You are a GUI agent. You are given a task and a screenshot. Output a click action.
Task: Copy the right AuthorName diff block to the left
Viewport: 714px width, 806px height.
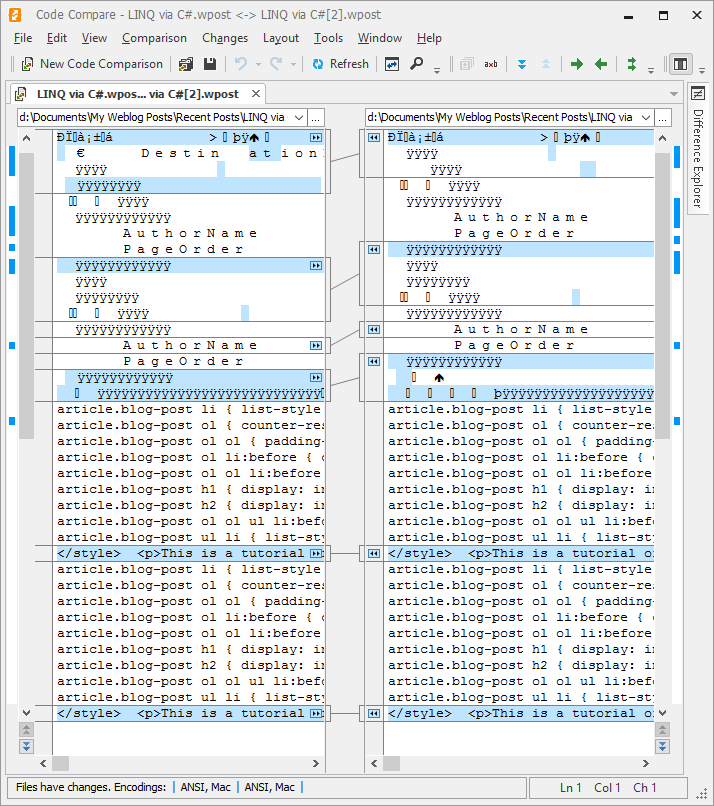click(374, 329)
